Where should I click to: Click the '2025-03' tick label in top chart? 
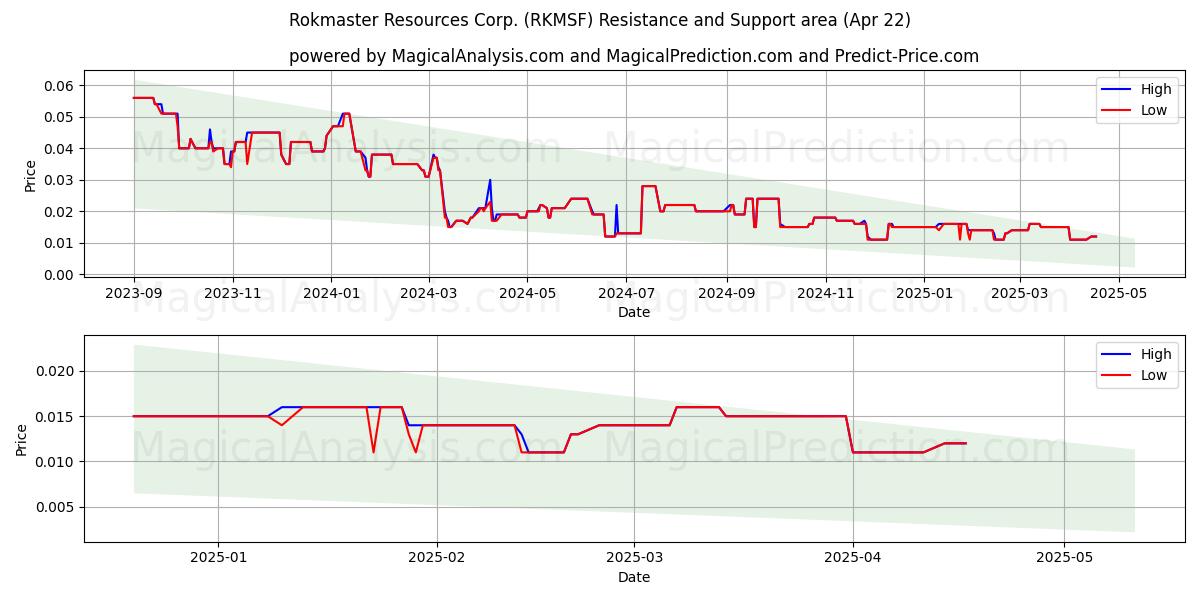(1020, 293)
